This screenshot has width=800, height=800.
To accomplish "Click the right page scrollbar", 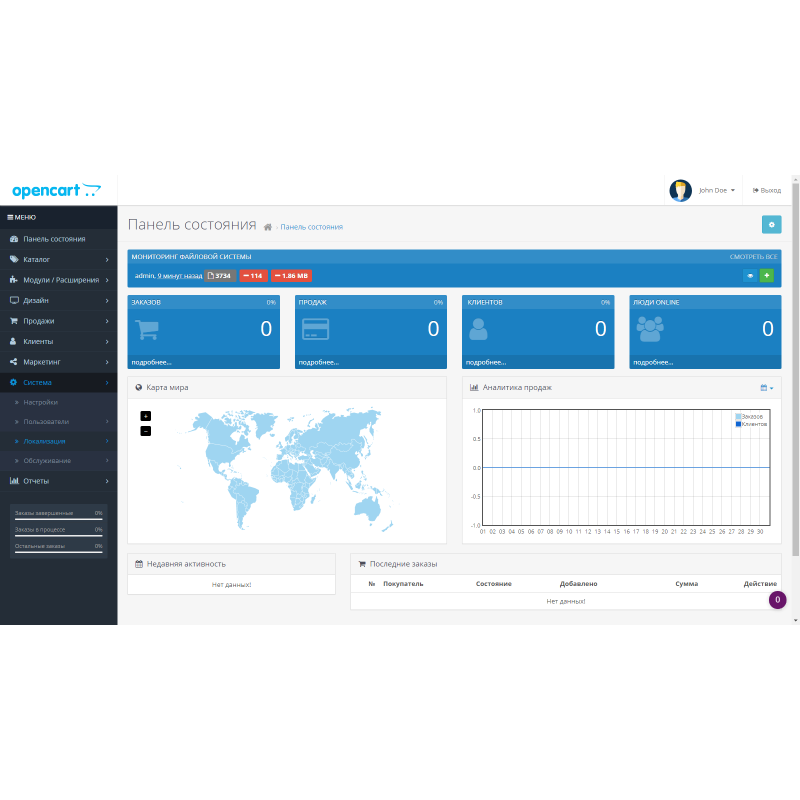I will click(793, 400).
